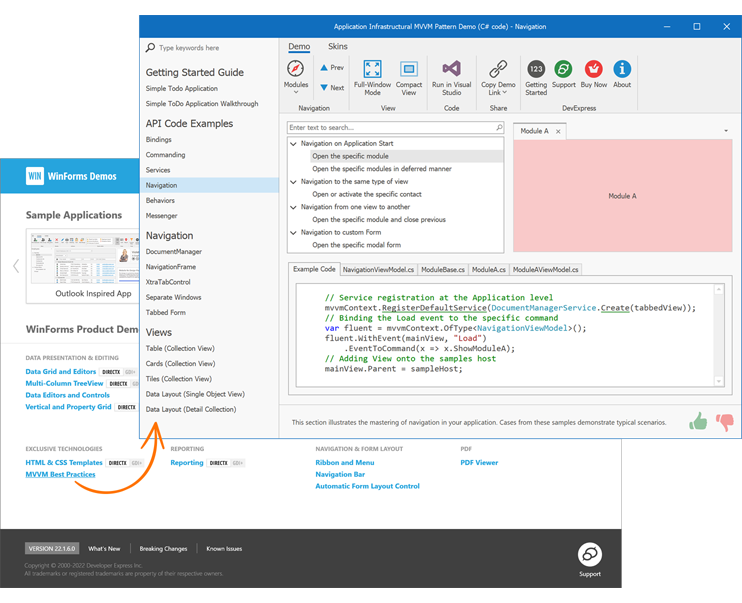Viewport: 742px width, 603px height.
Task: Open the DocumentManager navigation example
Action: point(174,252)
